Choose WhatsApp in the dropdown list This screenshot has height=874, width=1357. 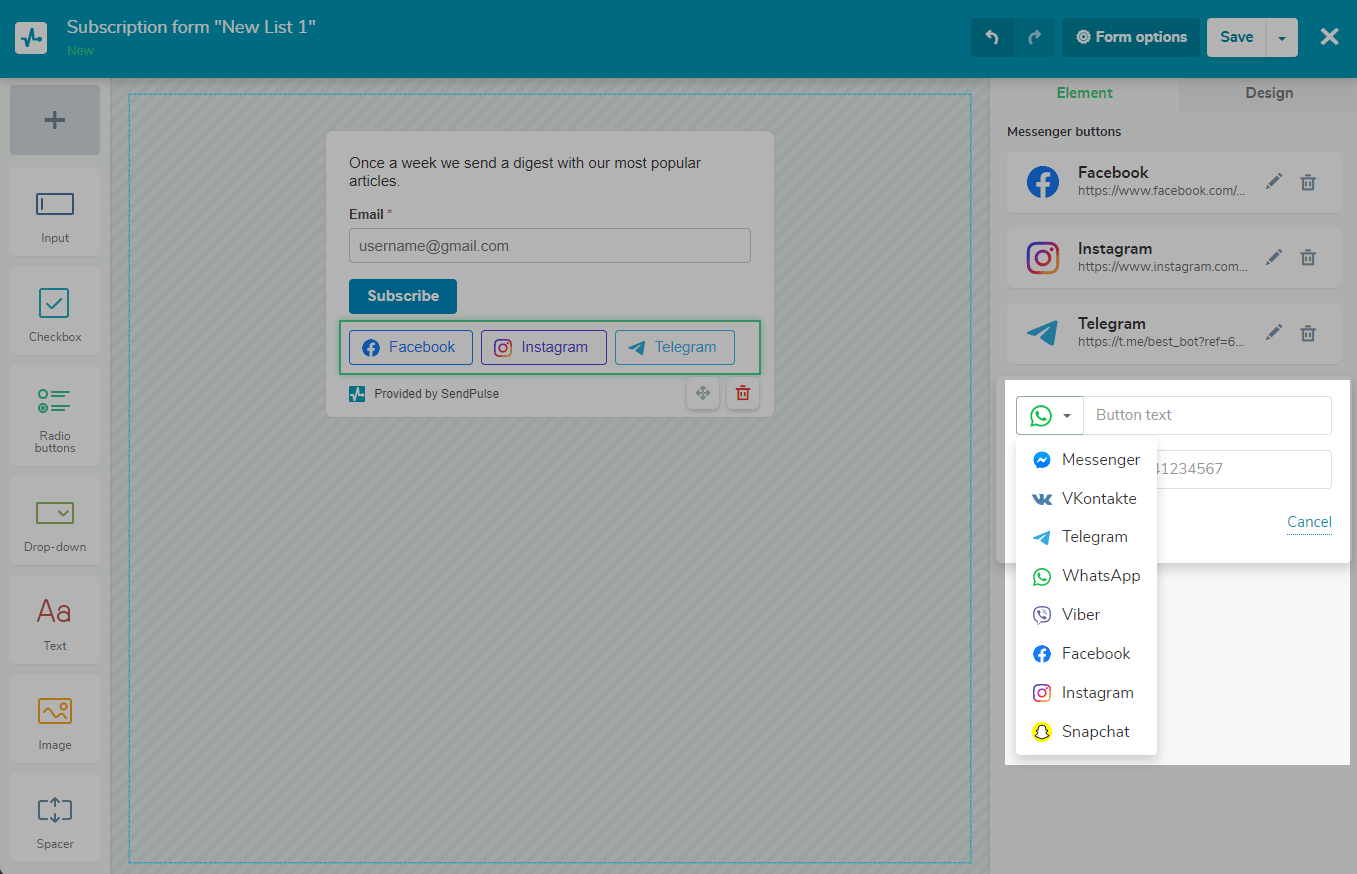pyautogui.click(x=1086, y=576)
